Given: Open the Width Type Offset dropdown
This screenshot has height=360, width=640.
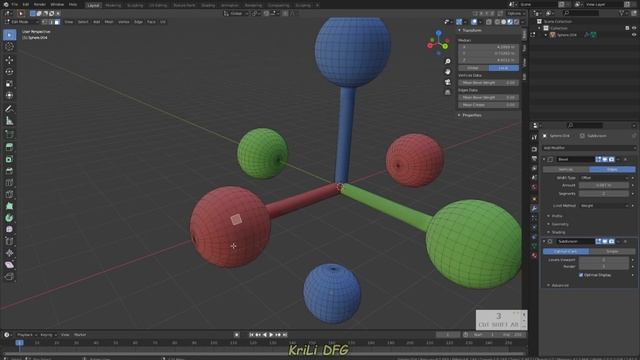Looking at the screenshot, I should click(x=604, y=178).
